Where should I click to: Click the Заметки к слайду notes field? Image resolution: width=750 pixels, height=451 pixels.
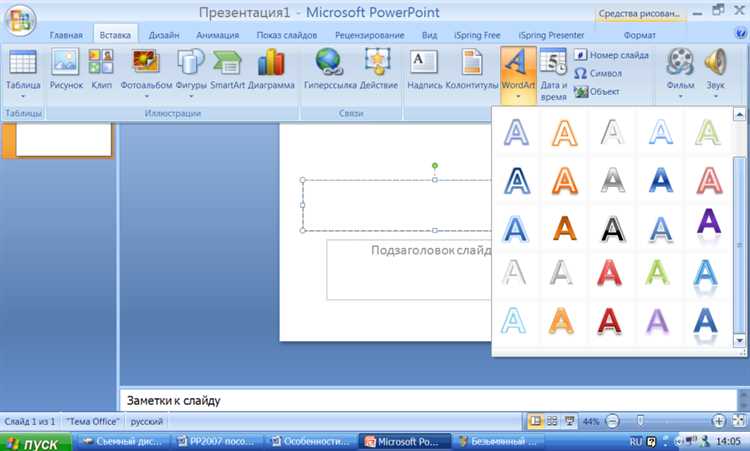point(429,401)
